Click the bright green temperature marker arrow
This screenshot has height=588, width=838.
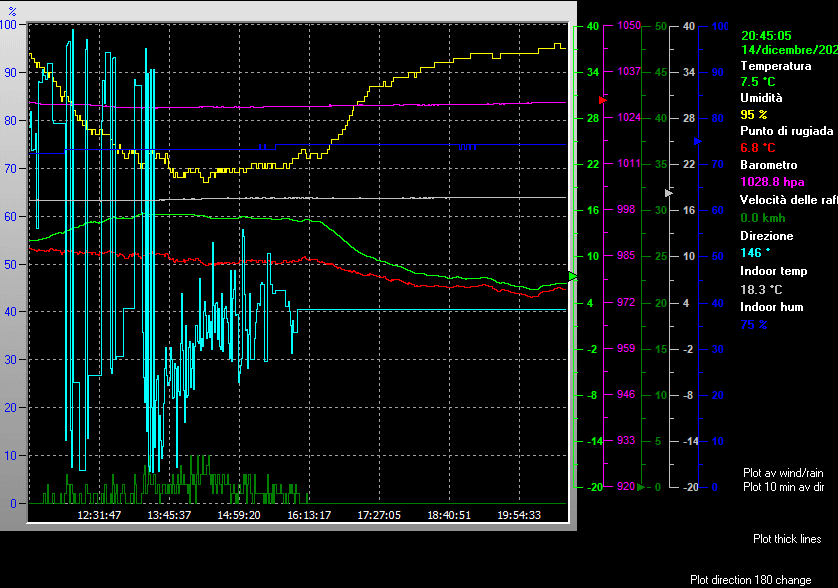point(573,275)
